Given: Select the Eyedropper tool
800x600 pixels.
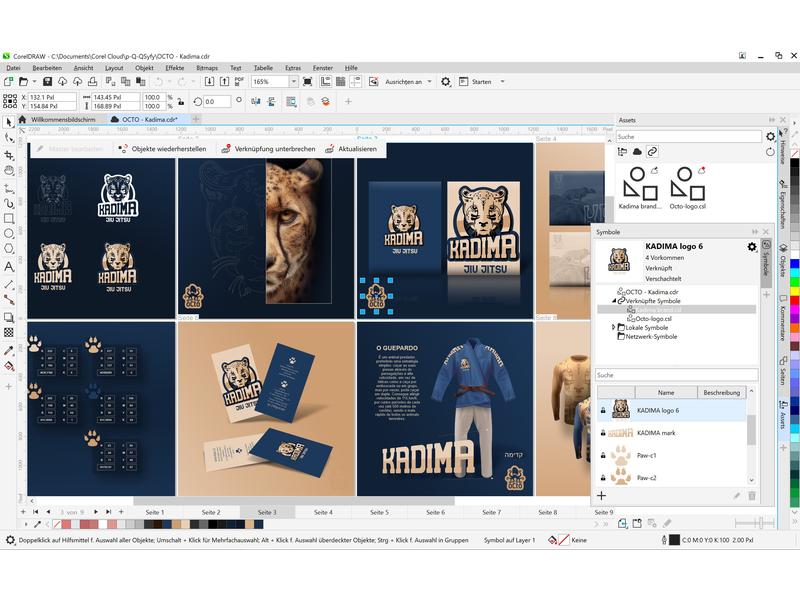Looking at the screenshot, I should tap(9, 351).
